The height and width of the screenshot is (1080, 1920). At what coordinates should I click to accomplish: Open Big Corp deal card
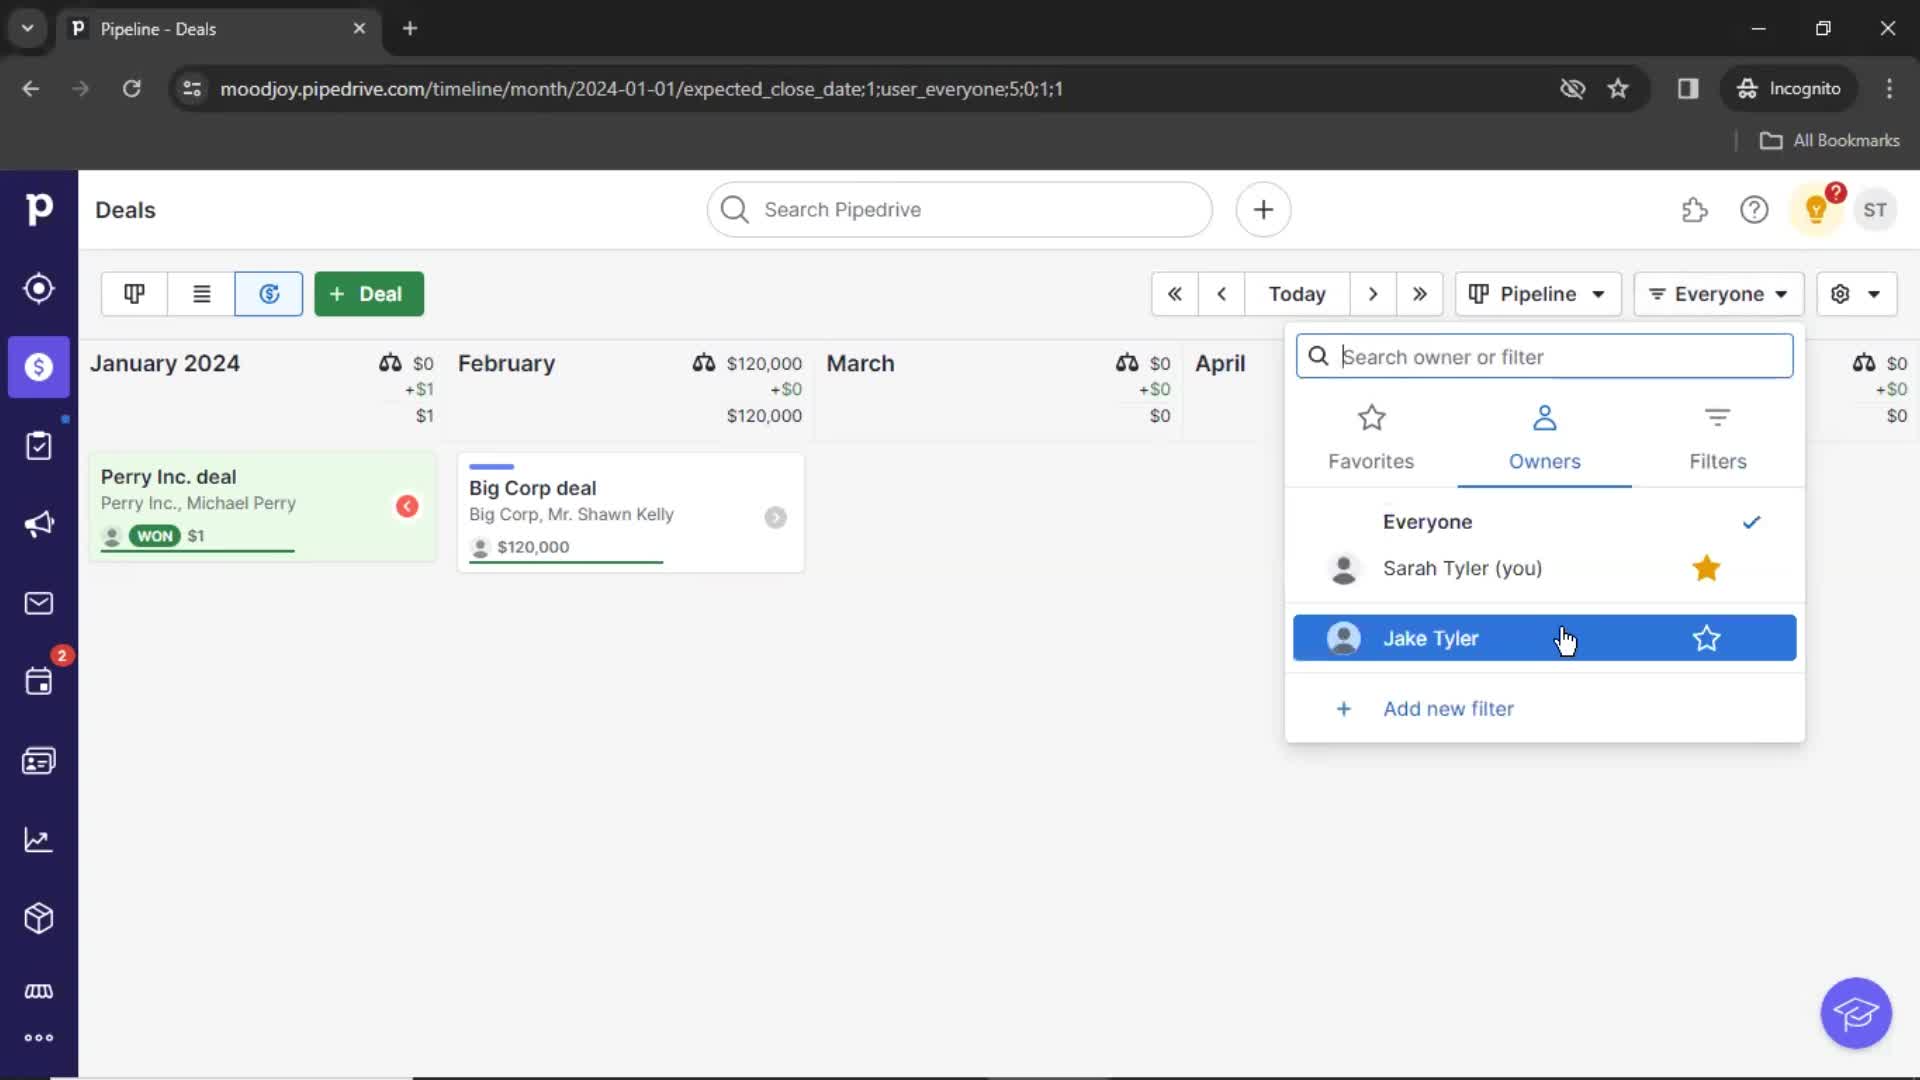[630, 512]
